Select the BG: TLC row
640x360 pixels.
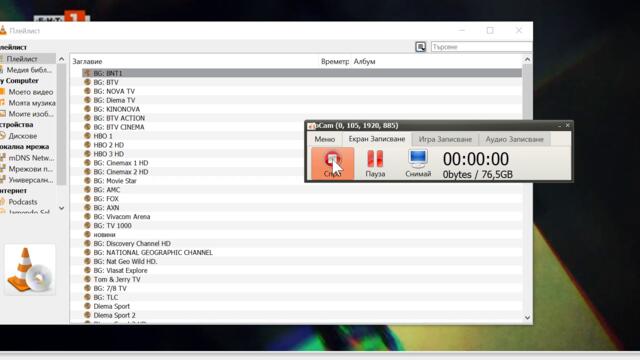pyautogui.click(x=302, y=298)
